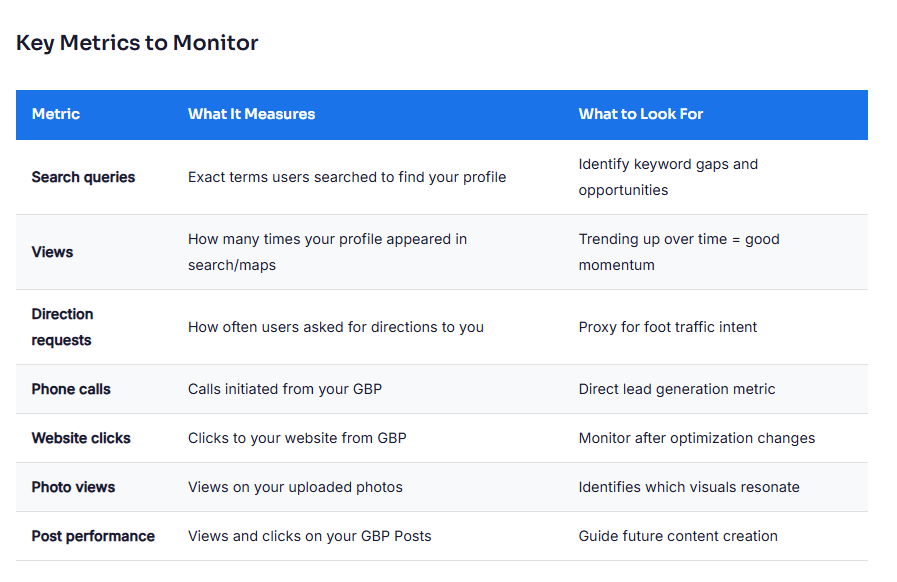The width and height of the screenshot is (897, 582).
Task: Select the 'Phone calls' metric cell
Action: point(71,389)
